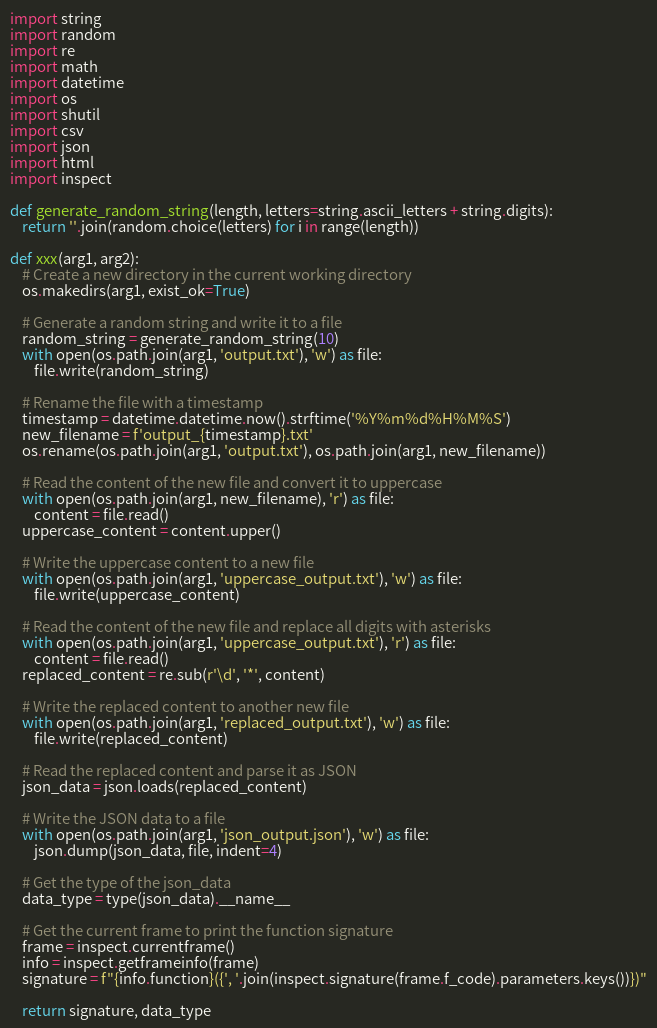Click the line starting 'signature = f"{info.function}'
Screen dimensions: 657x1028
(334, 979)
